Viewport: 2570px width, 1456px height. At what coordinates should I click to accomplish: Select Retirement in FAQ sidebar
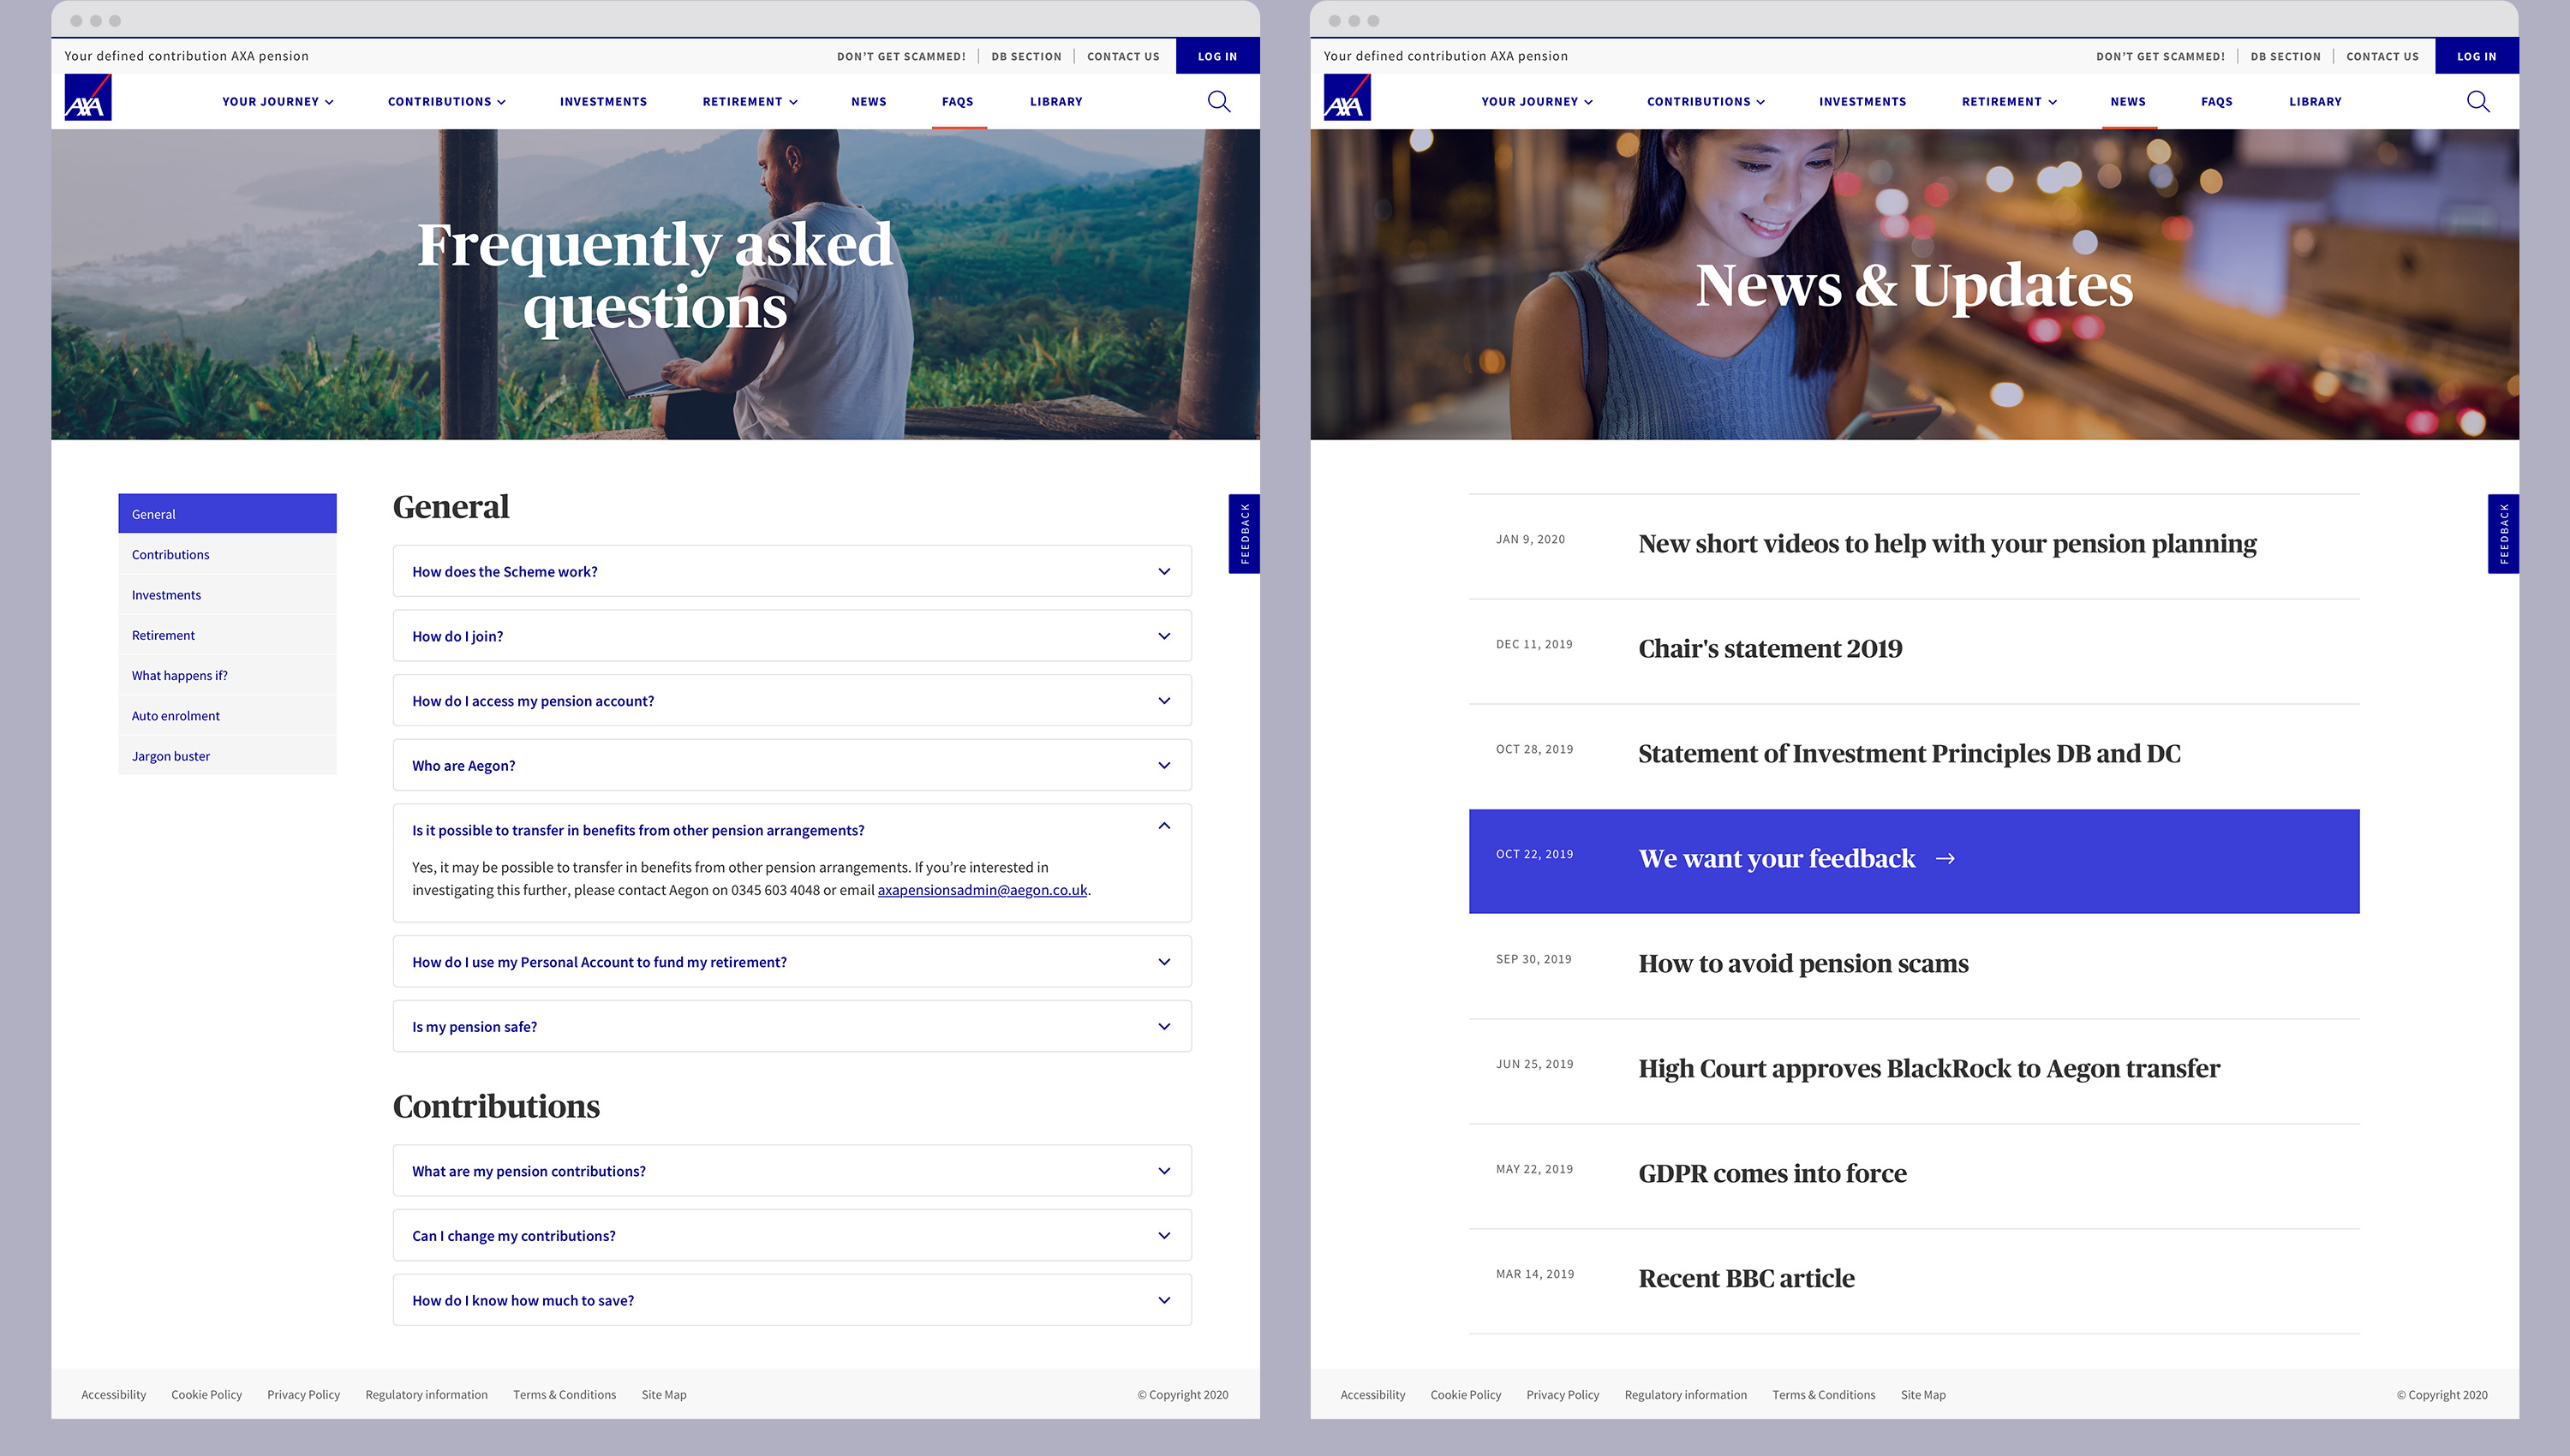(227, 635)
